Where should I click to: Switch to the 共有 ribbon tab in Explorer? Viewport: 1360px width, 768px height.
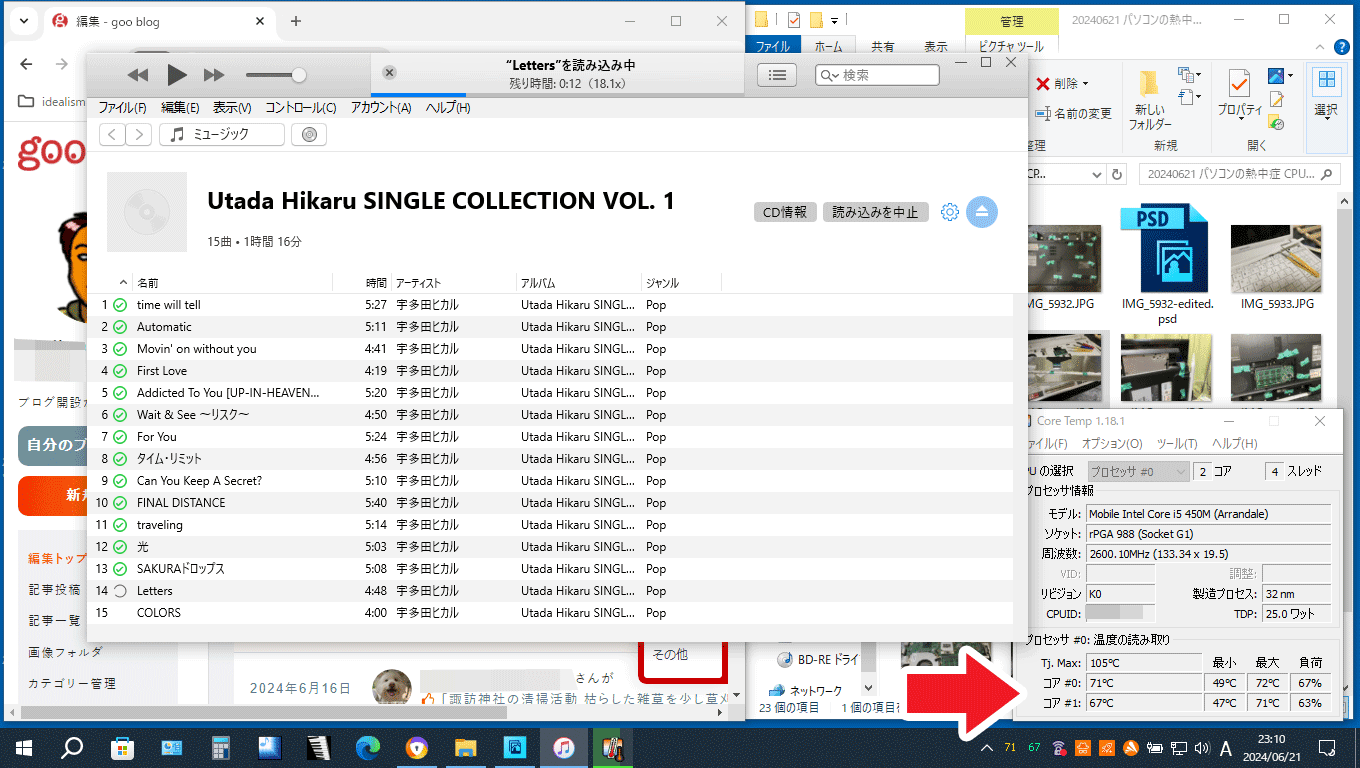(883, 47)
